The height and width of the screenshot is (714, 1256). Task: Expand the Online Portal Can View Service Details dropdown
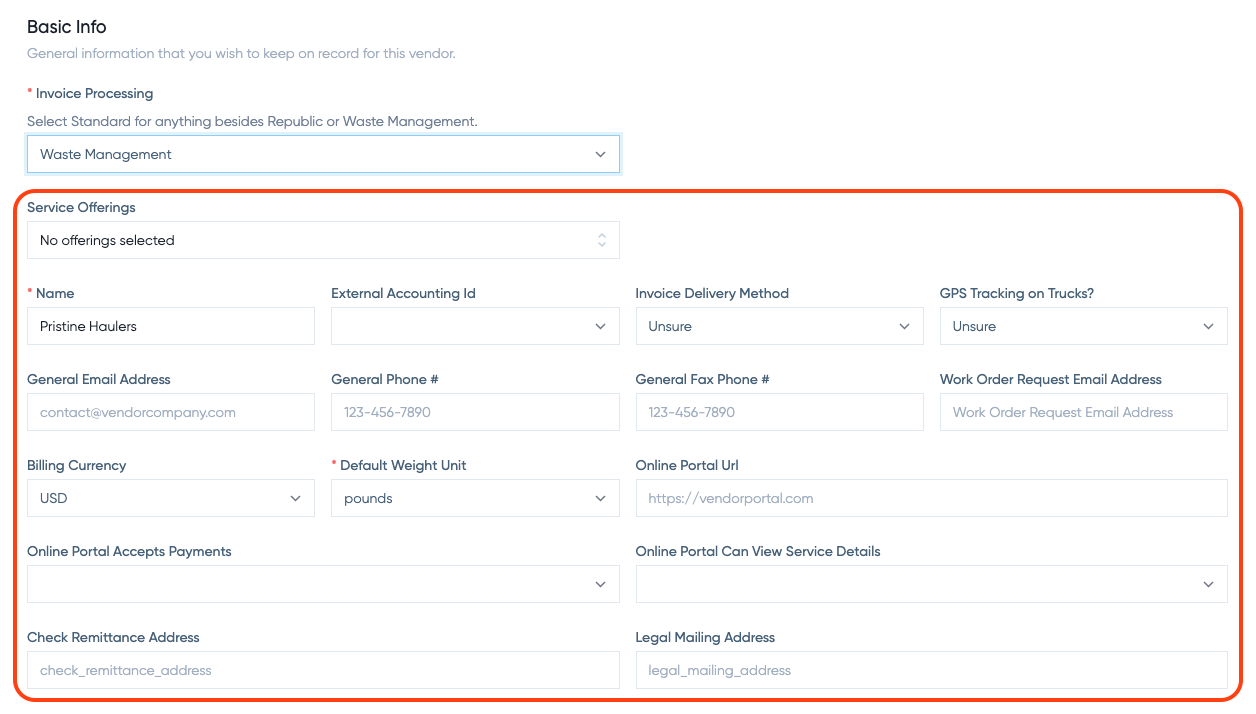coord(932,583)
